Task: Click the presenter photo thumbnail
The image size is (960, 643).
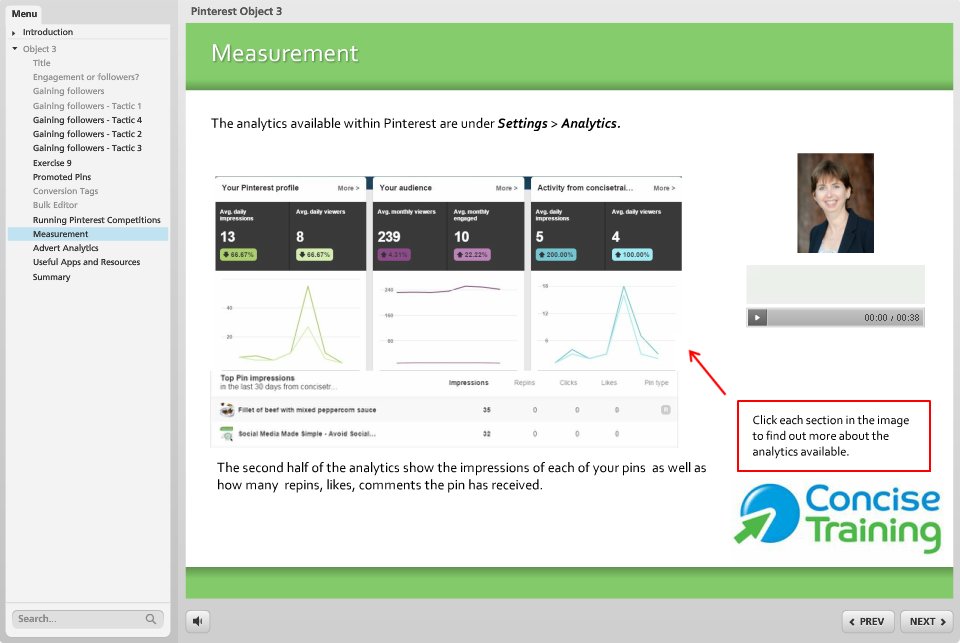Action: coord(835,203)
